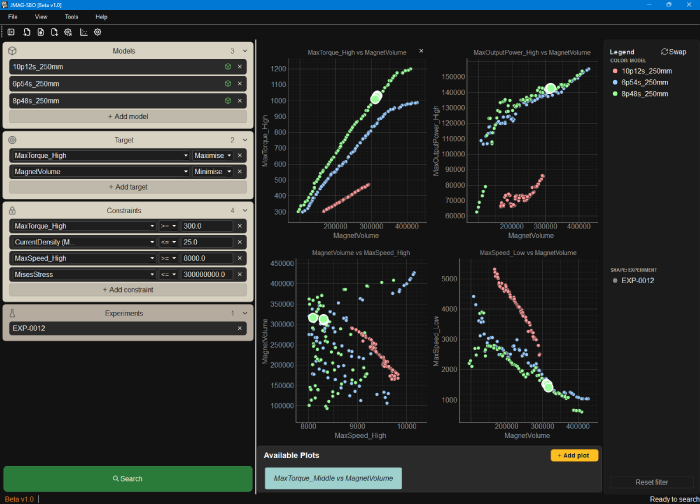Open the Maximise dropdown for MaxTorque_High
This screenshot has height=504, width=700.
click(213, 155)
